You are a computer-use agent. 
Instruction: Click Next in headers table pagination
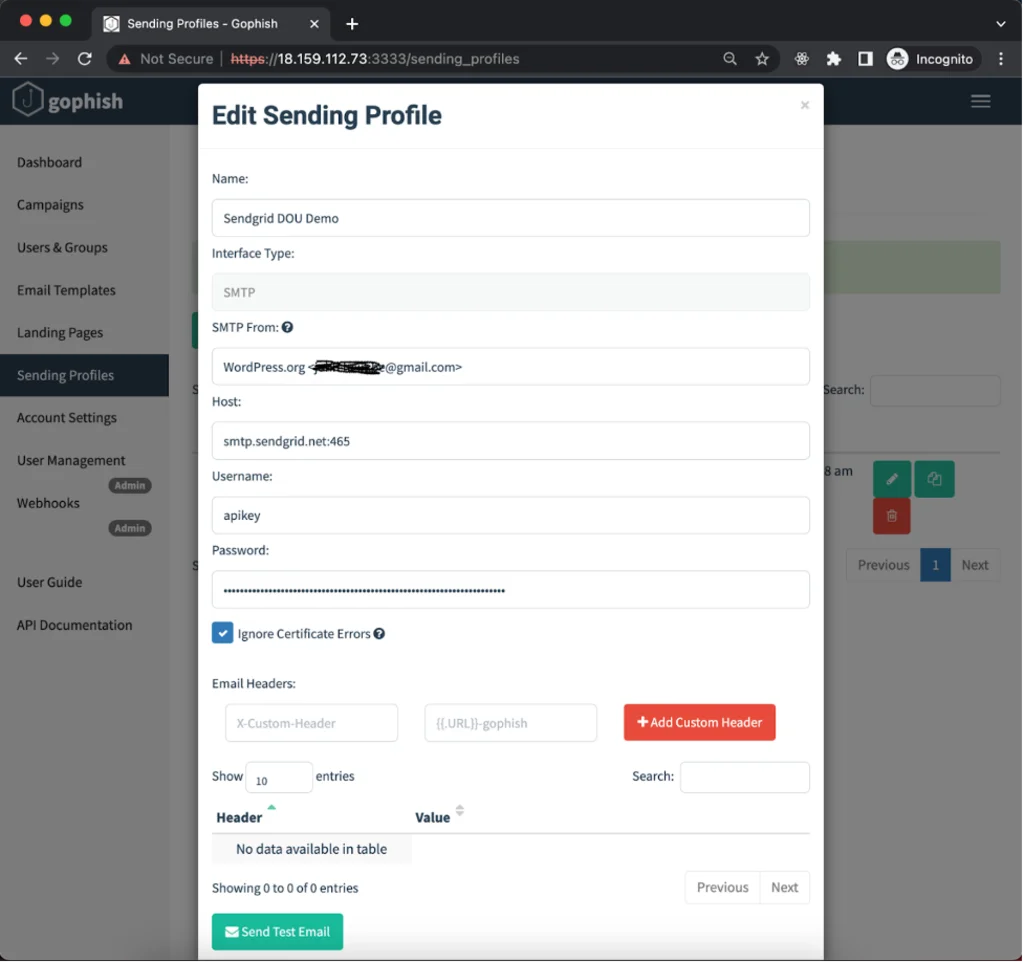coord(784,888)
